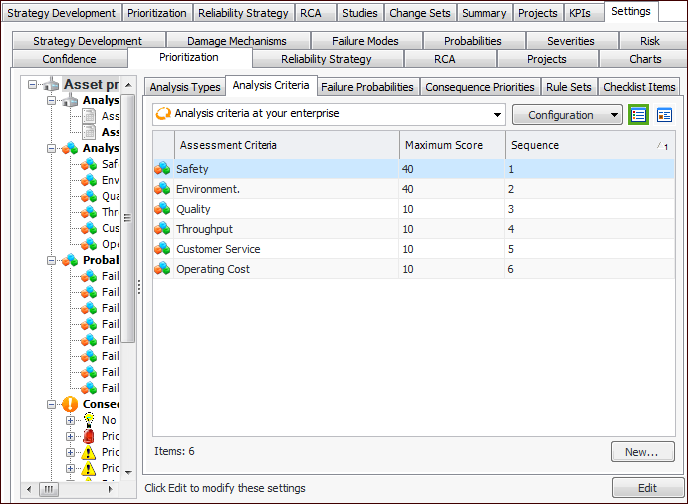
Task: Select the Environment. criteria row text
Action: tap(208, 189)
